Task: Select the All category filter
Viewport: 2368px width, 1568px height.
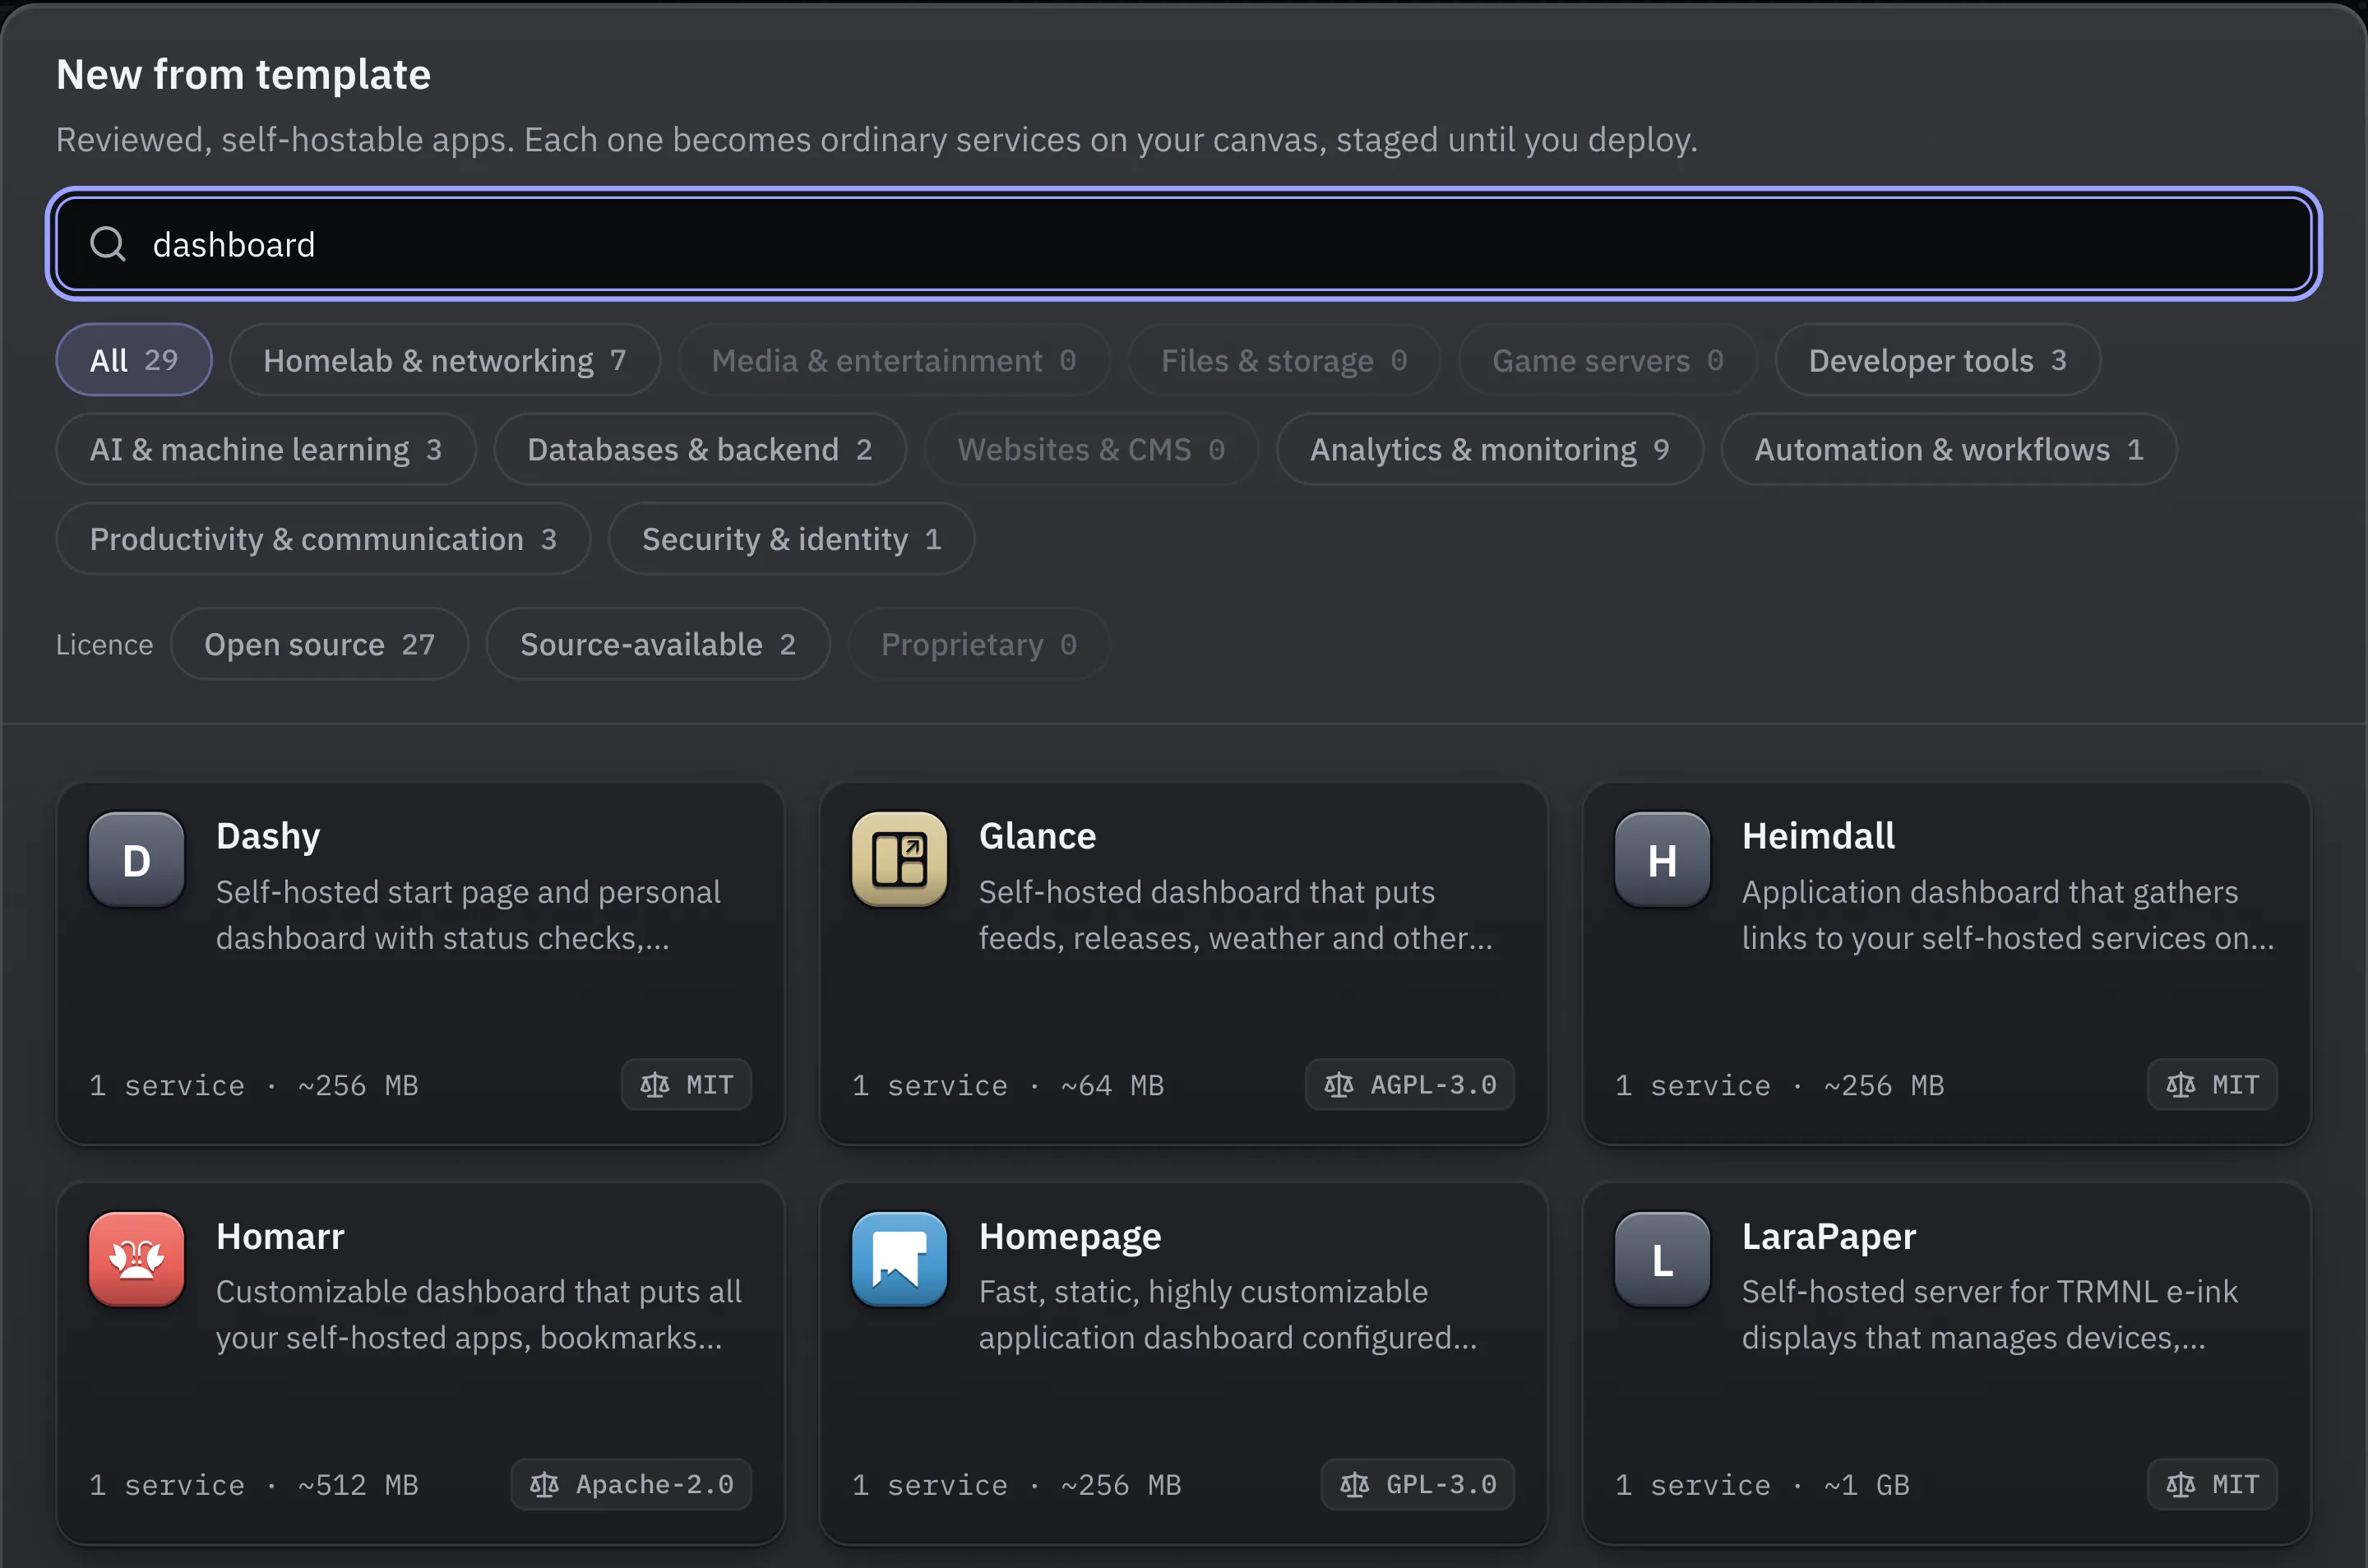Action: pyautogui.click(x=134, y=360)
